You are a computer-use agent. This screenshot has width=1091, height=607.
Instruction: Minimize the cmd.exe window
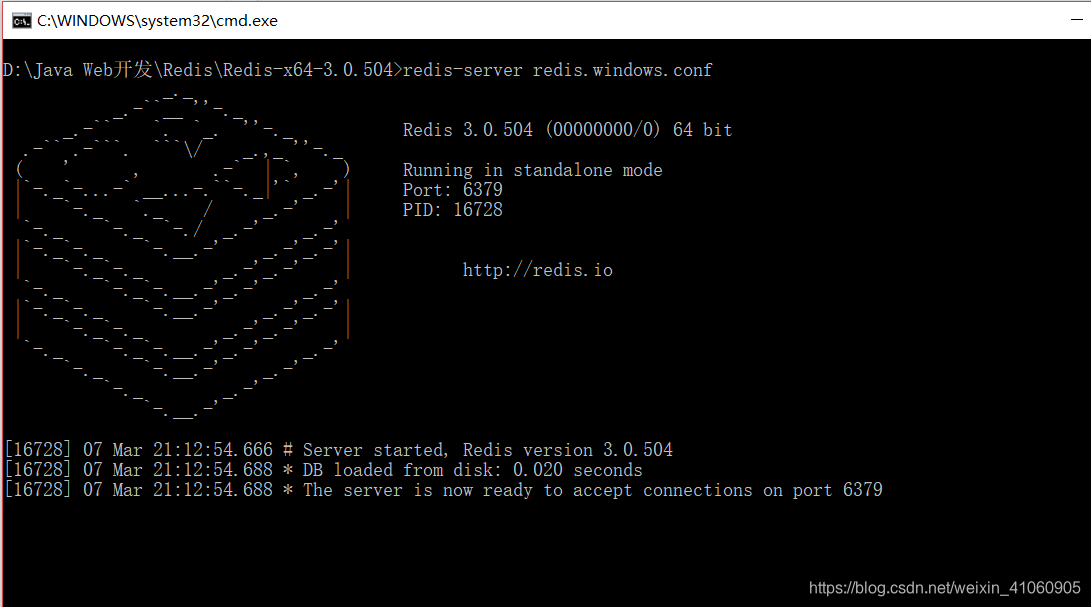pyautogui.click(x=1076, y=20)
